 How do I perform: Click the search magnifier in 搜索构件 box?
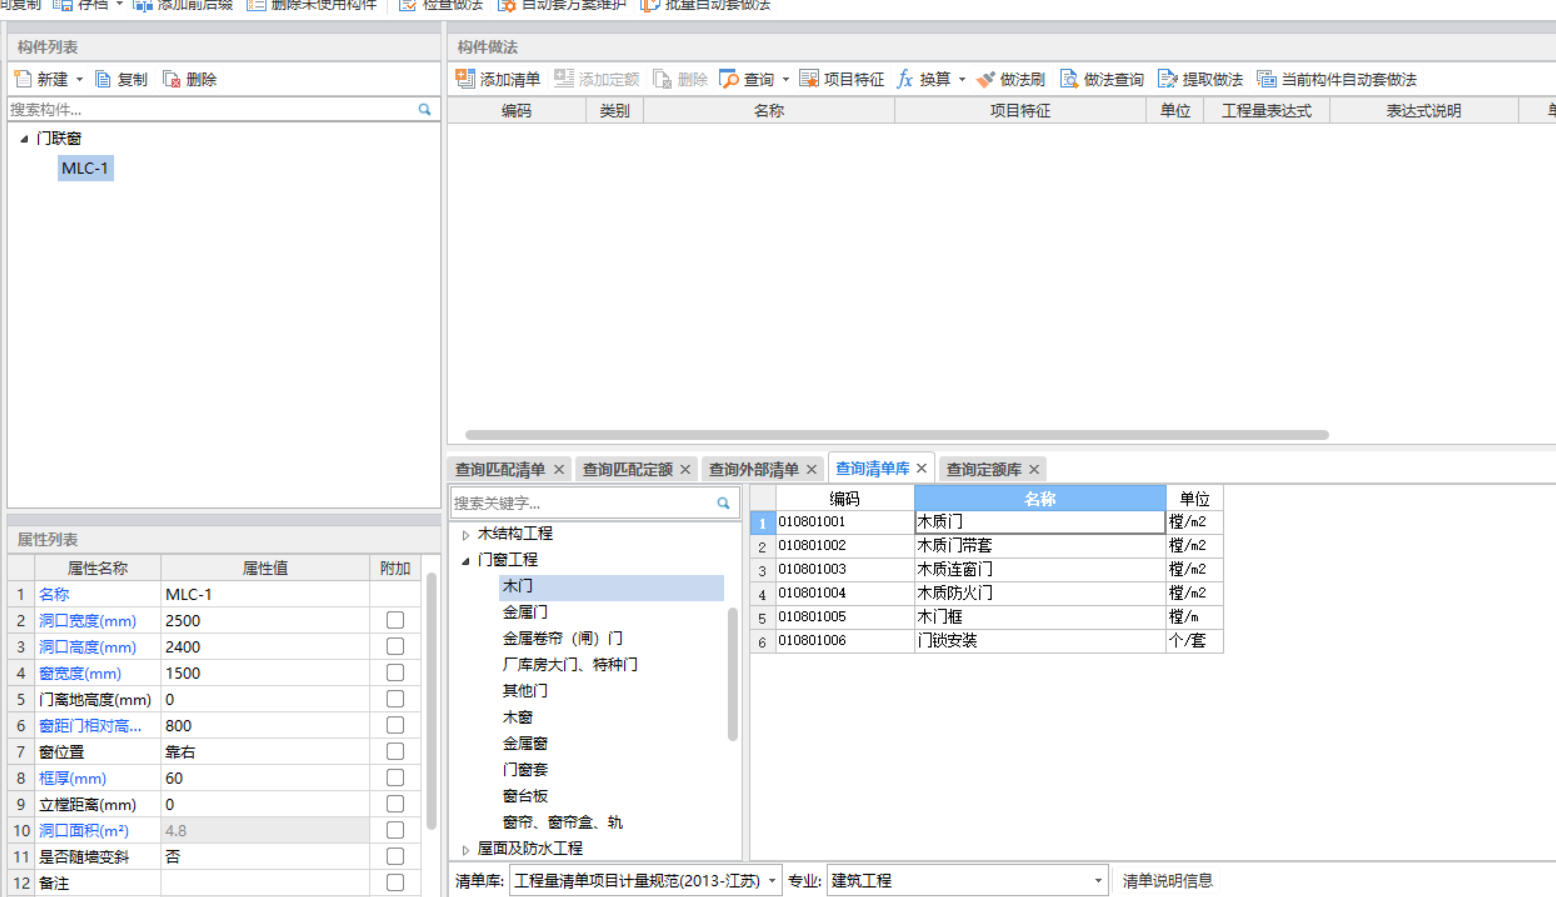[424, 109]
